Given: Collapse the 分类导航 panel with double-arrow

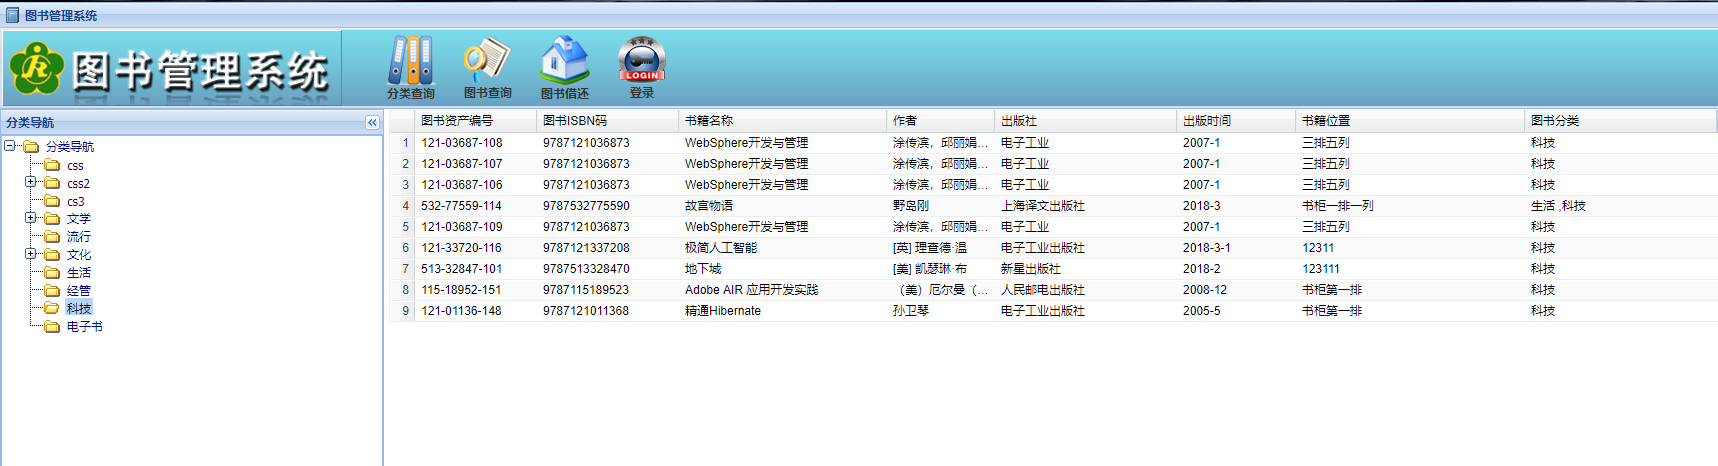Looking at the screenshot, I should click(x=372, y=122).
